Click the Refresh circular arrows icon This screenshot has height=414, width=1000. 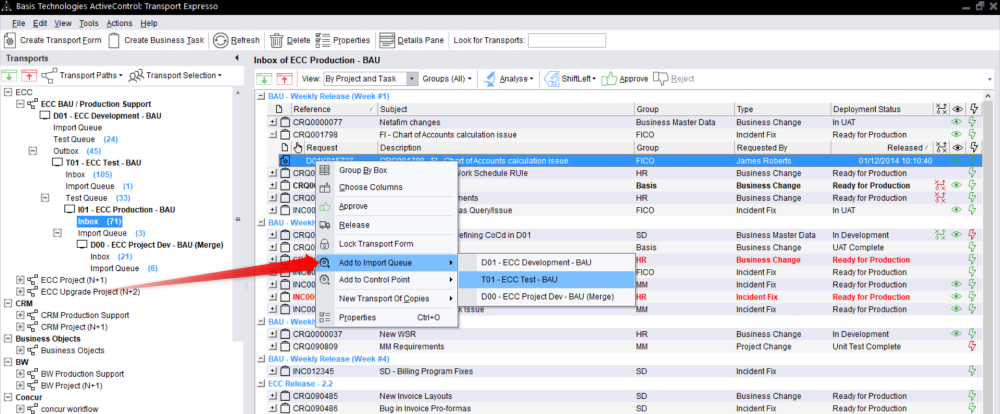(220, 40)
